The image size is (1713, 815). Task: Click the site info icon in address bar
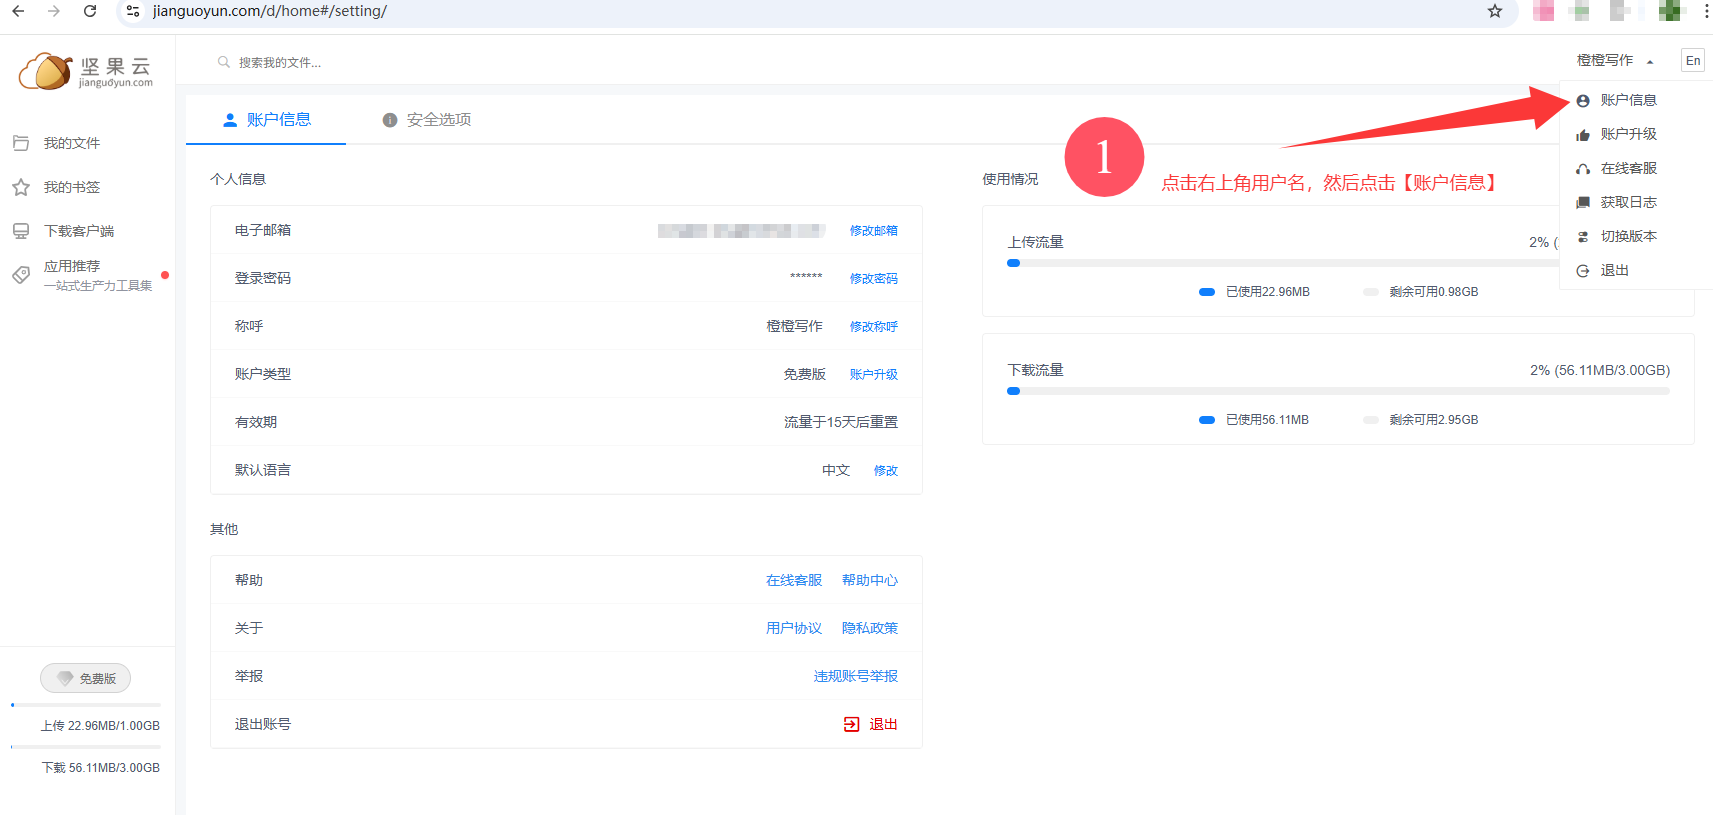133,11
